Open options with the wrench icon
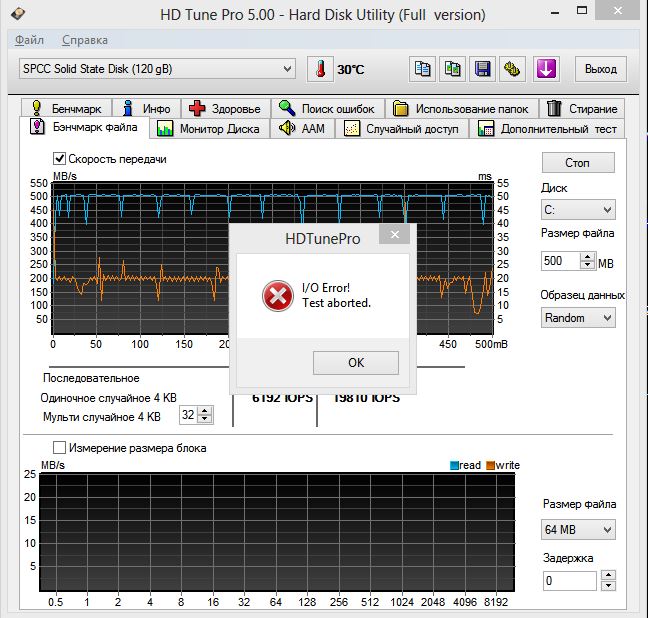Viewport: 648px width, 618px height. 512,69
